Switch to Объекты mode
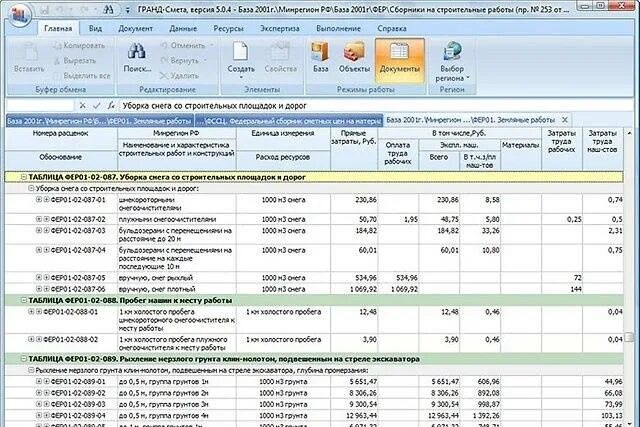 354,58
